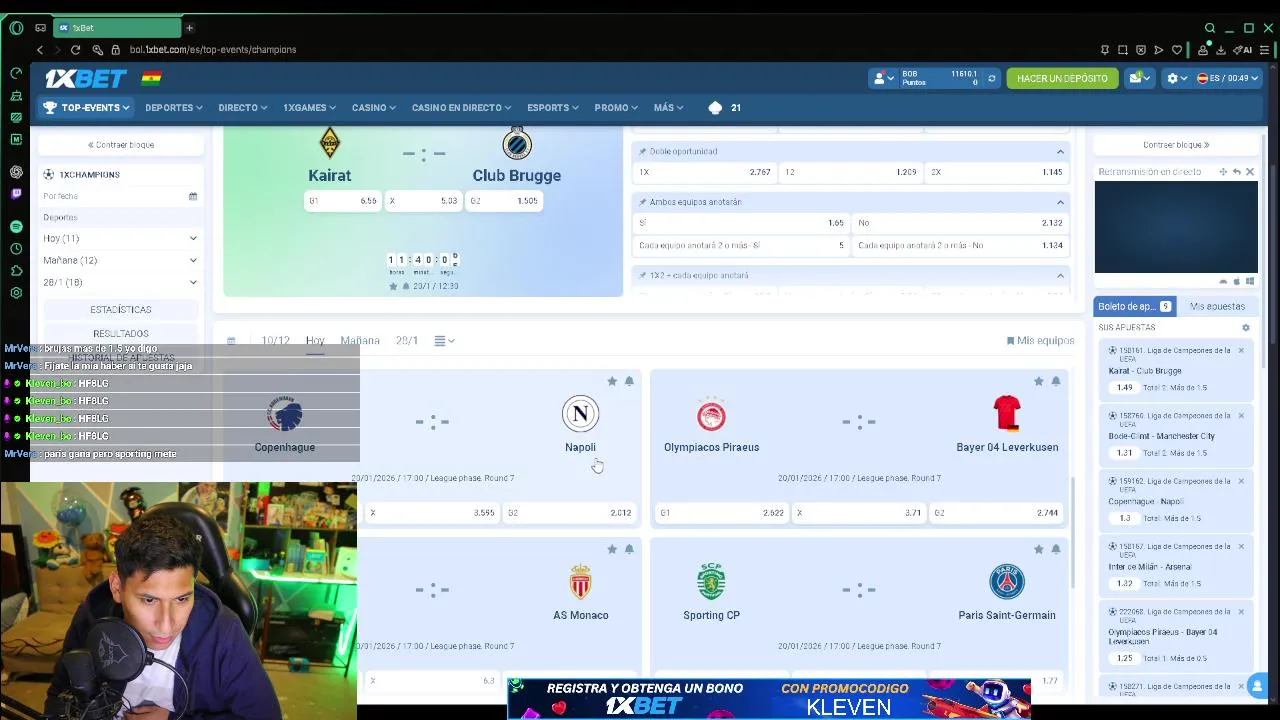Open the ESPORTS menu
This screenshot has height=720, width=1280.
tap(553, 107)
